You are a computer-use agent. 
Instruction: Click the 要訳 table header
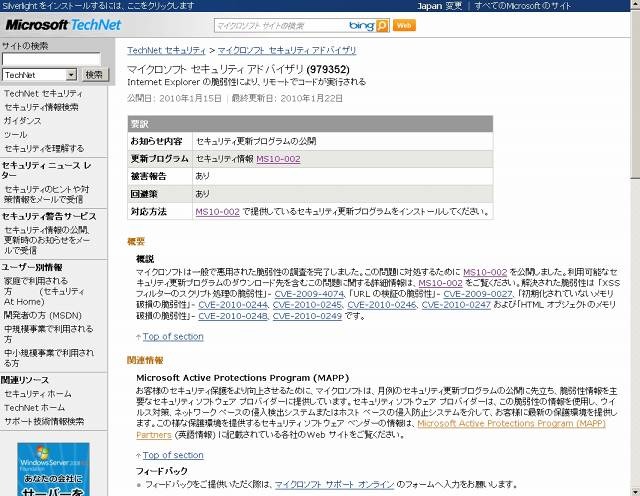(x=310, y=124)
